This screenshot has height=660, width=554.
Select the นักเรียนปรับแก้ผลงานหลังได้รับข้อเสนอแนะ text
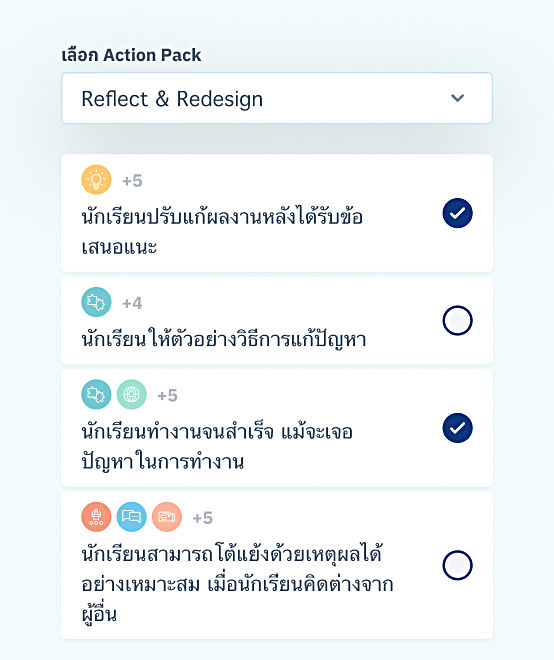click(x=222, y=232)
